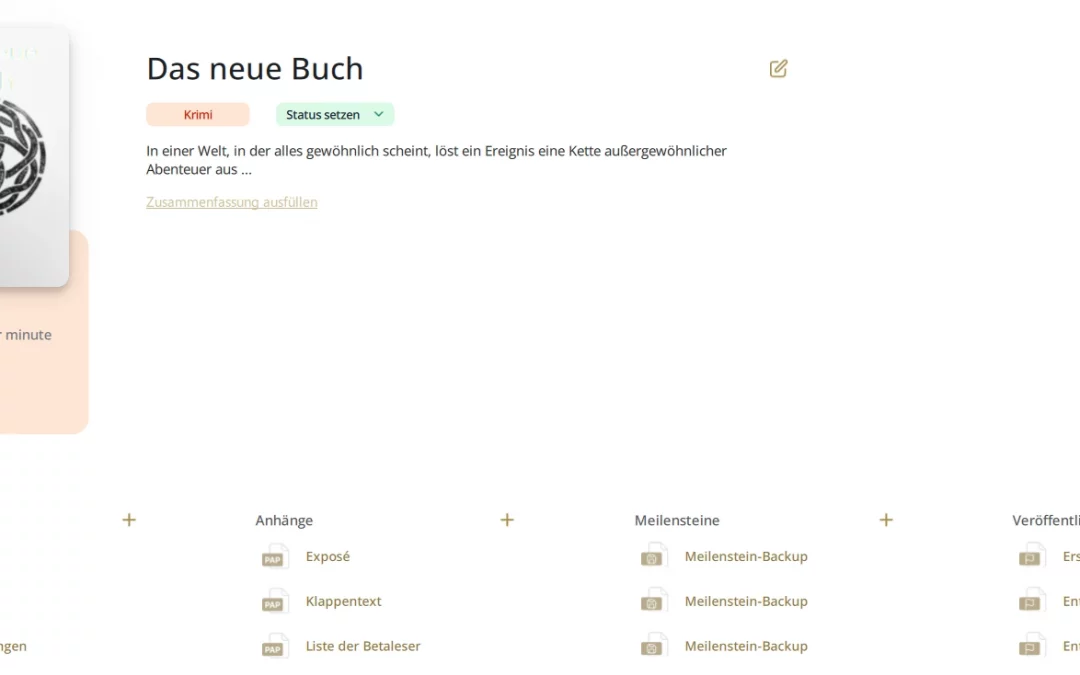Click the Meilensteine section heading

coord(677,521)
